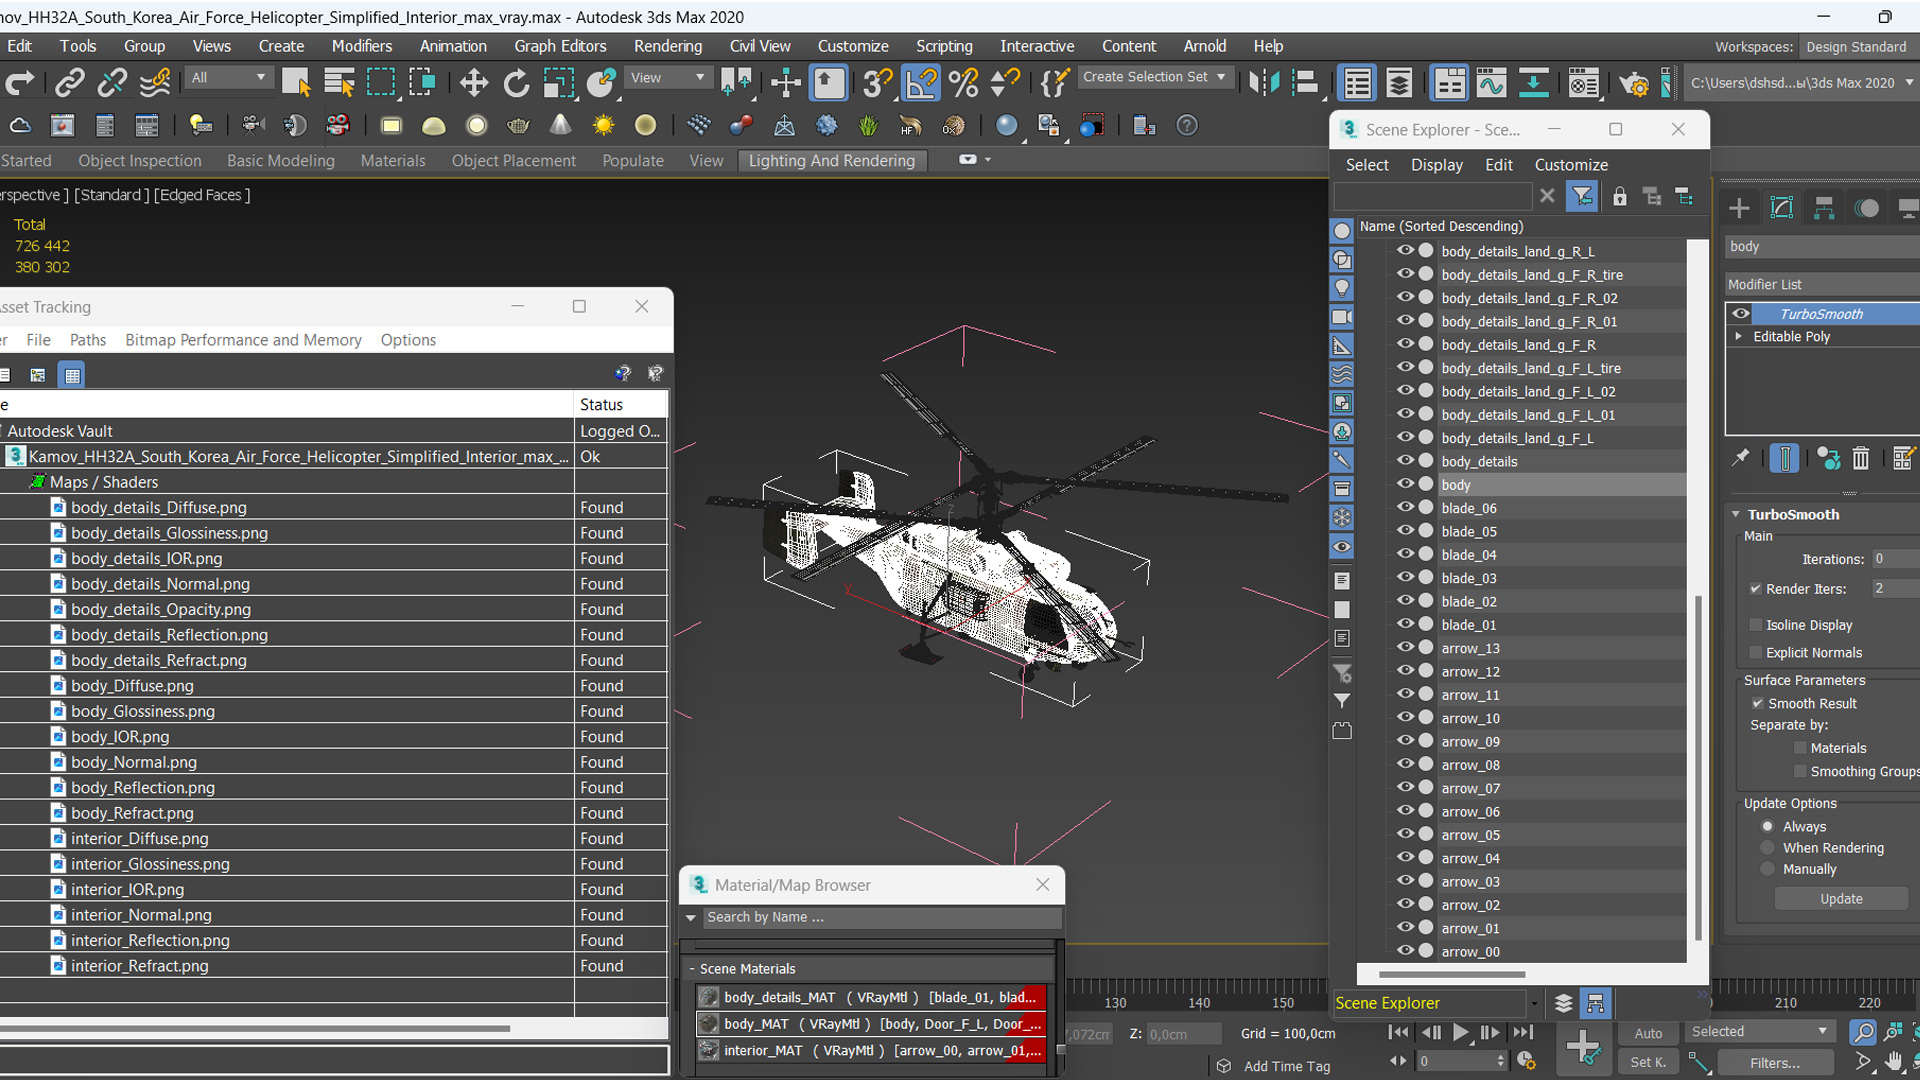1920x1080 pixels.
Task: Select the Manually update radio option
Action: click(x=1768, y=870)
